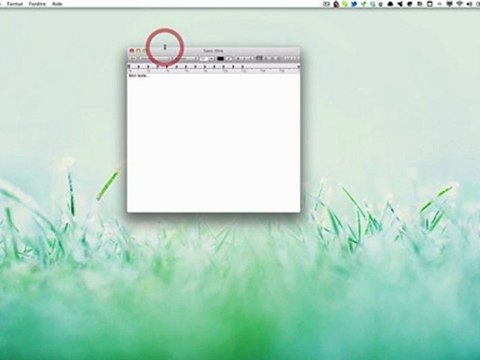Click inside the blank document area
Screen dimensions: 480x360
click(213, 143)
